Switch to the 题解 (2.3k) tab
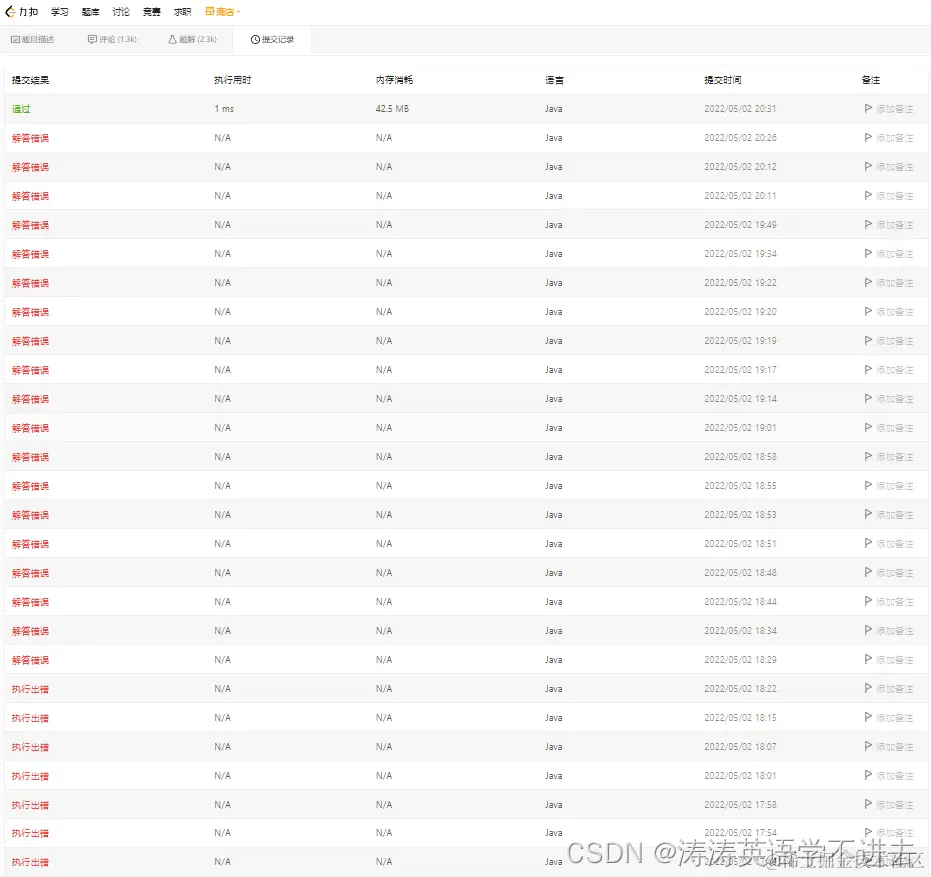 click(192, 39)
